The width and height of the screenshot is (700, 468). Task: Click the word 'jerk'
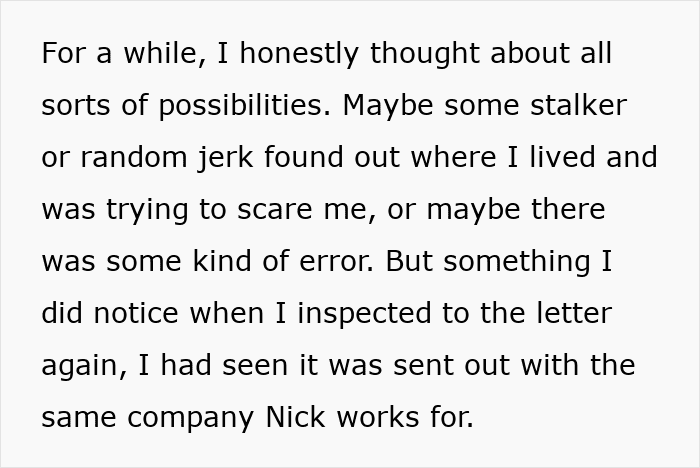[x=225, y=158]
